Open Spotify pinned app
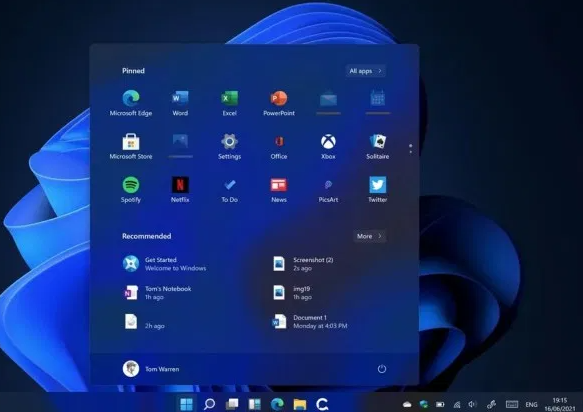Image resolution: width=583 pixels, height=412 pixels. 131,190
